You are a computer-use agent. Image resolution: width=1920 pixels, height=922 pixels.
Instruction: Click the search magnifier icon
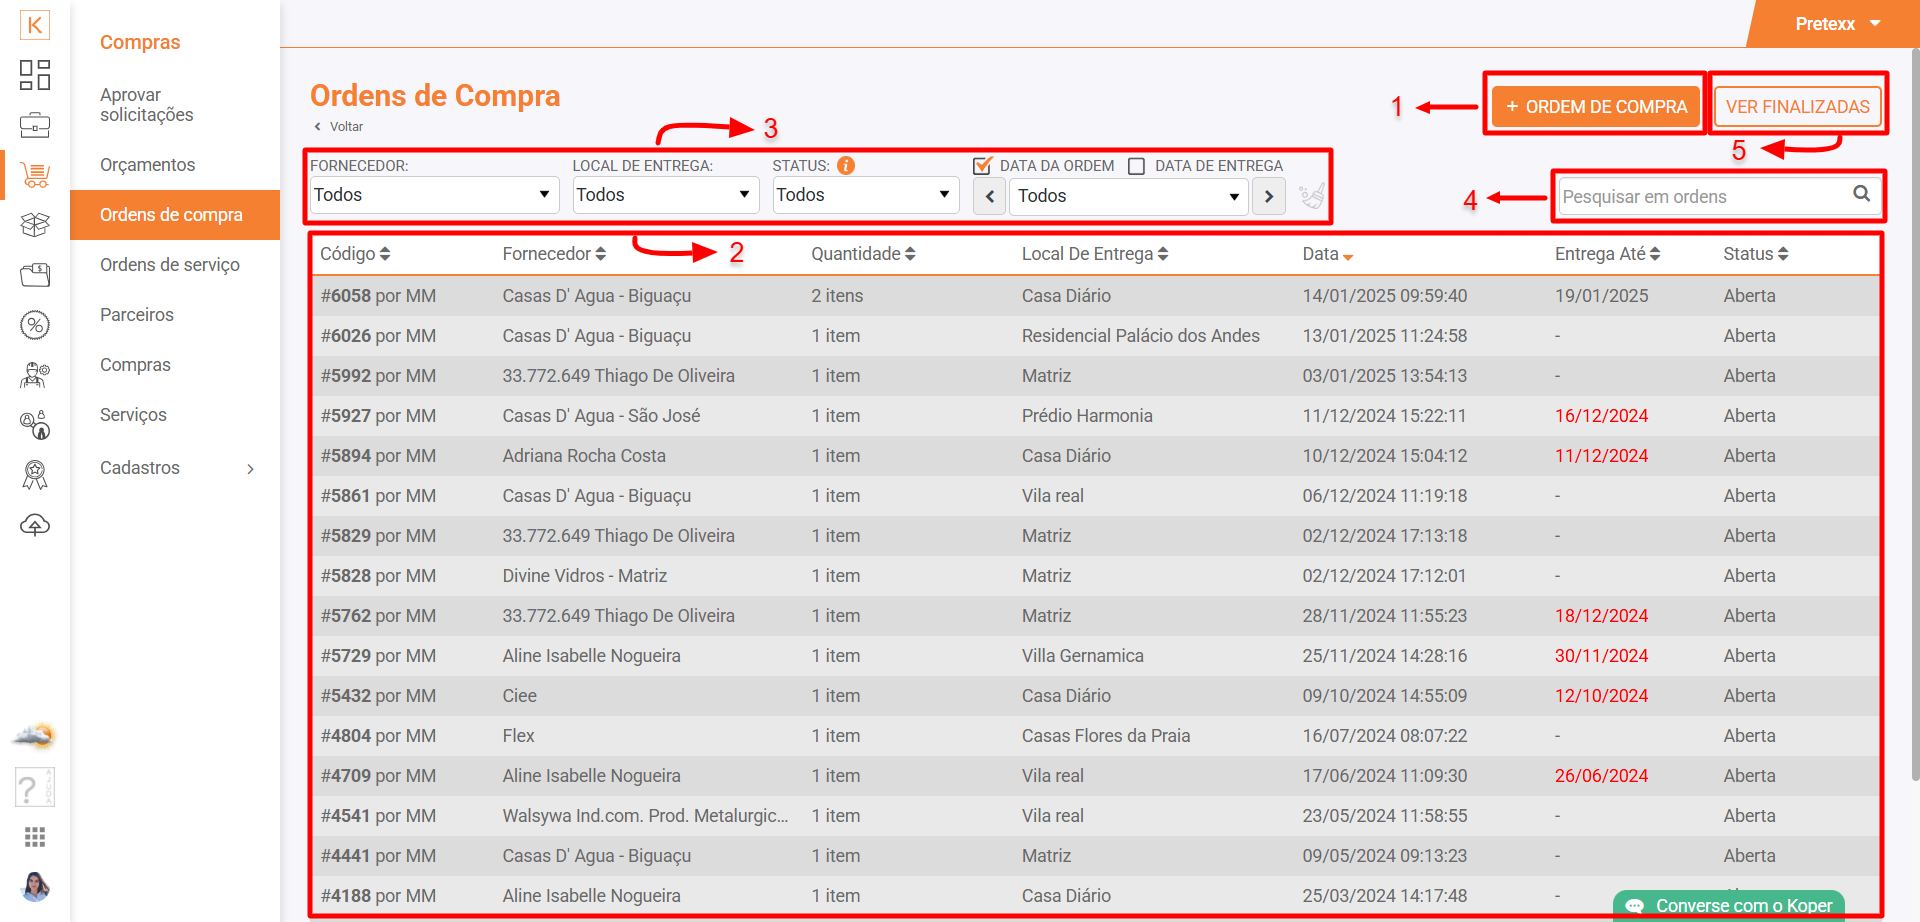(1861, 194)
